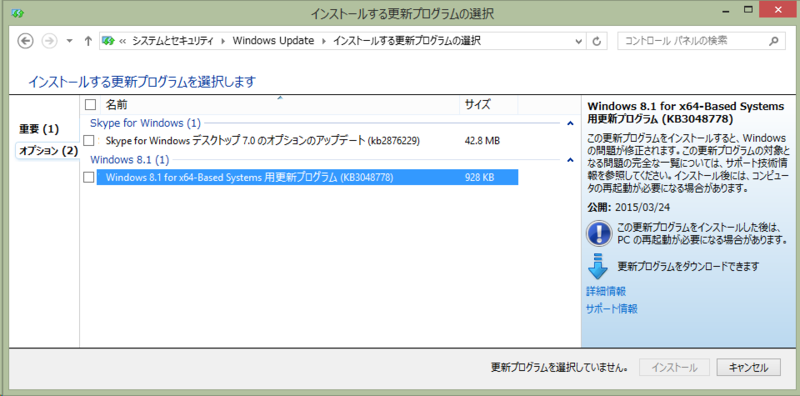Click the システムとセキュリティ breadcrumb
The image size is (800, 396).
pos(172,41)
